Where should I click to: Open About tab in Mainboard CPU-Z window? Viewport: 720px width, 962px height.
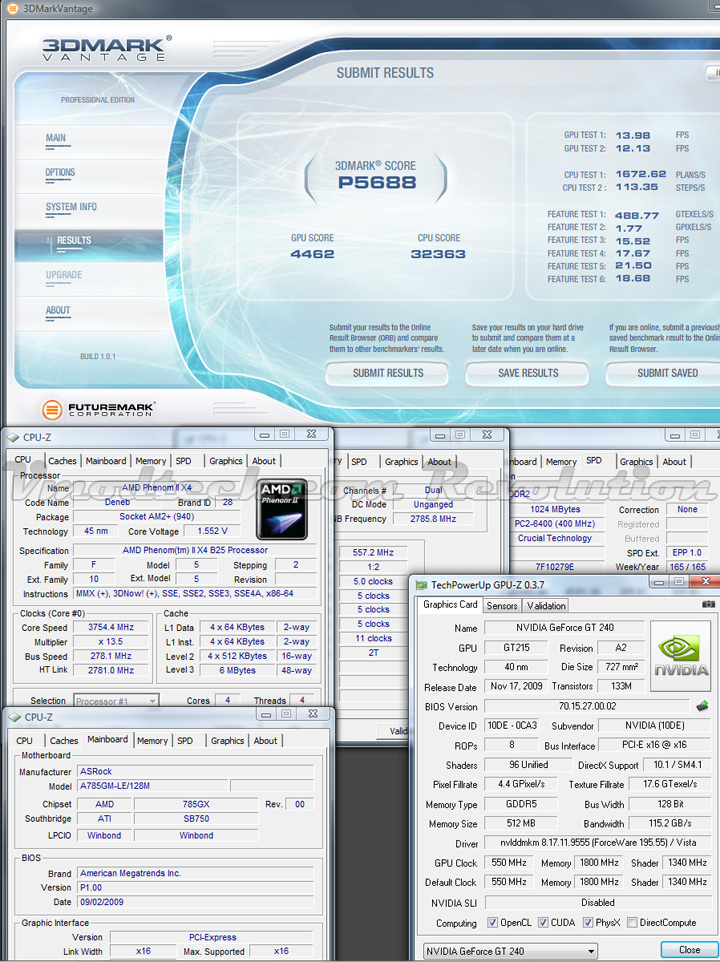click(x=266, y=741)
